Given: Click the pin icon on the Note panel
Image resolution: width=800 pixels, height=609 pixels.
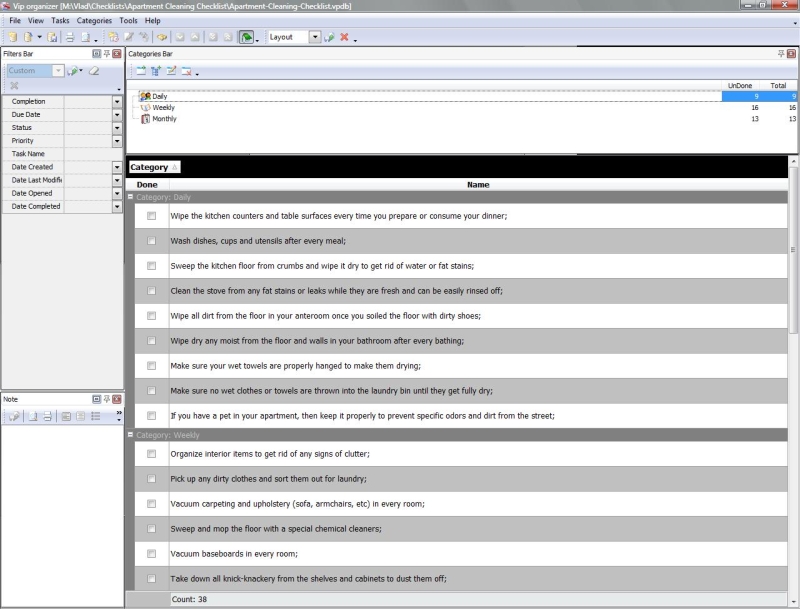Looking at the screenshot, I should (x=107, y=399).
